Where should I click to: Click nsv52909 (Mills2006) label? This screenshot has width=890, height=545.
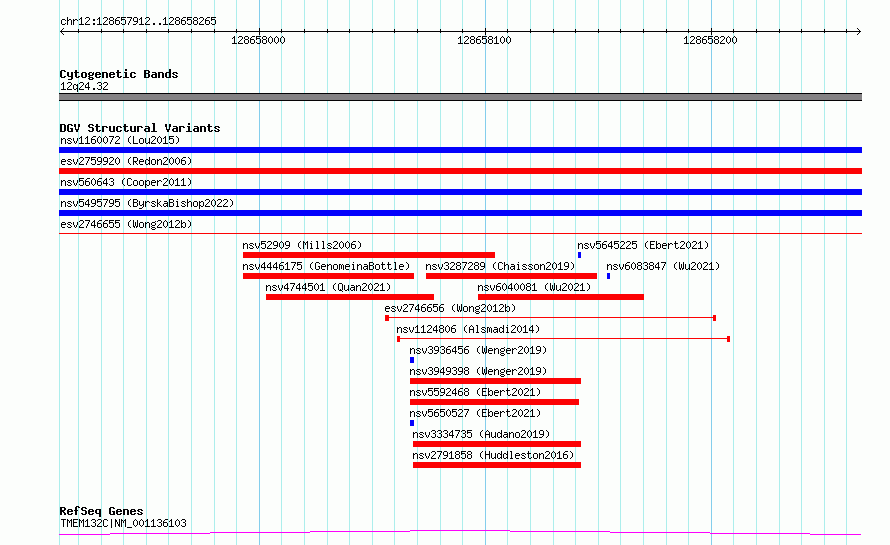pos(302,245)
